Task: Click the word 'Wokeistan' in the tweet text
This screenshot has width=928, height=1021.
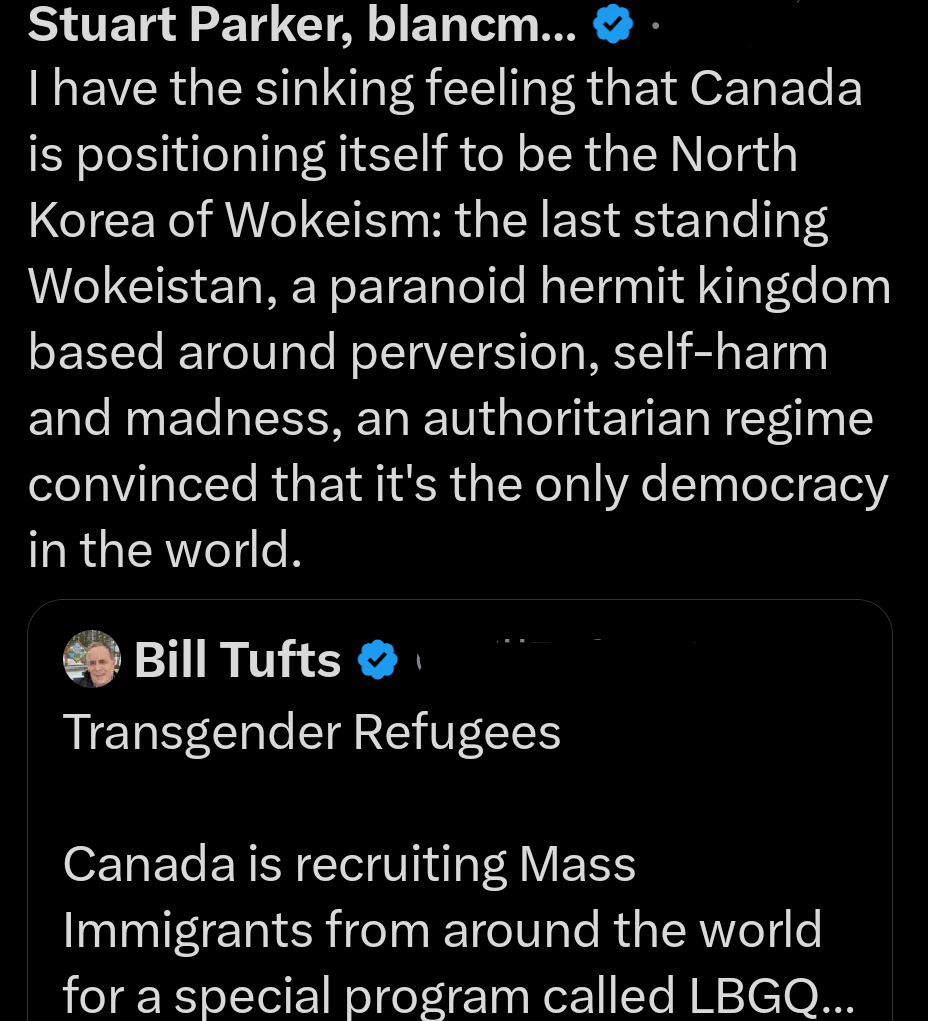Action: point(140,285)
